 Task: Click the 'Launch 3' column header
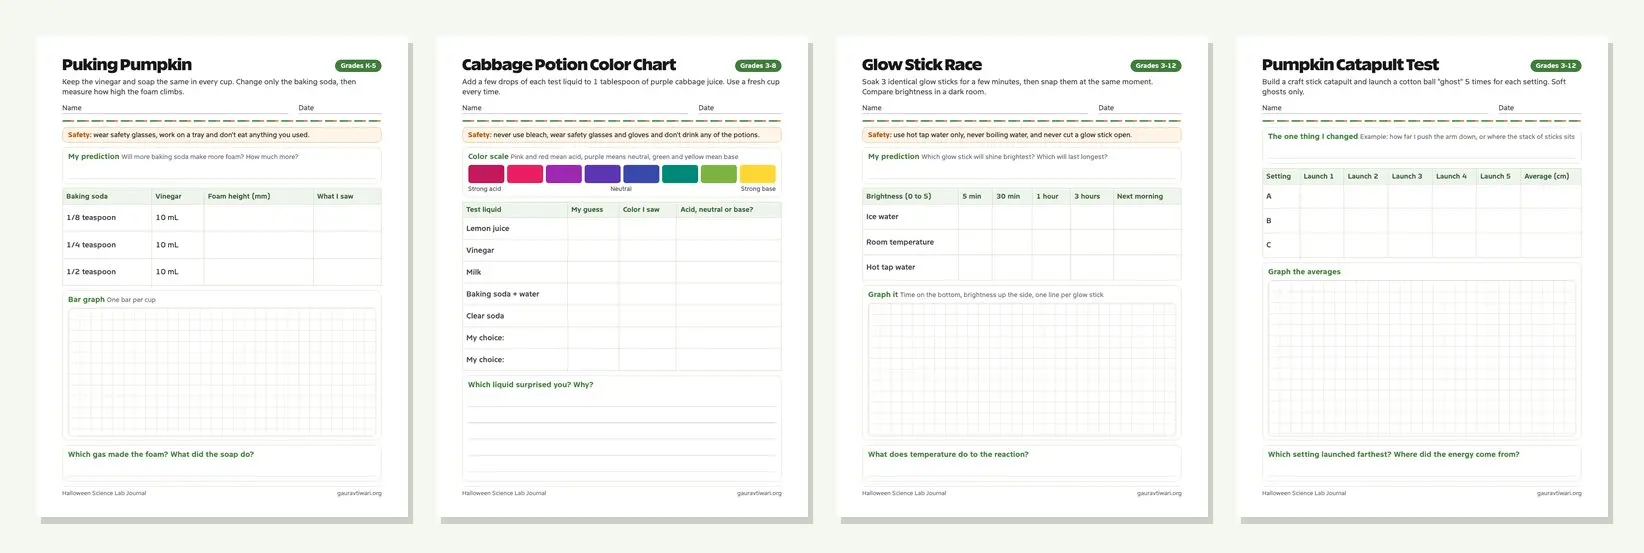coord(1406,177)
